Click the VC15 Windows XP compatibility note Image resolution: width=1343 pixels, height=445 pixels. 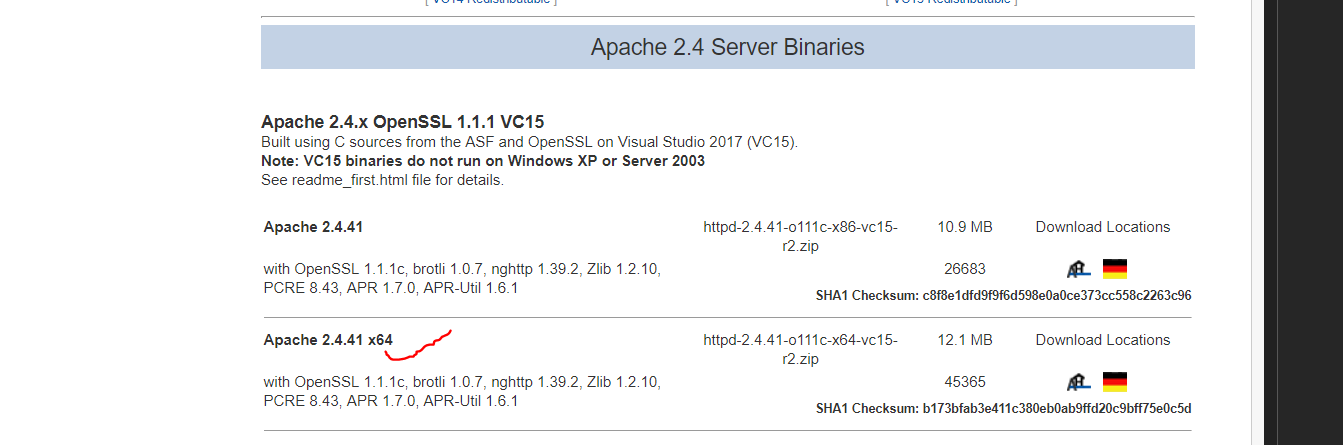click(482, 161)
